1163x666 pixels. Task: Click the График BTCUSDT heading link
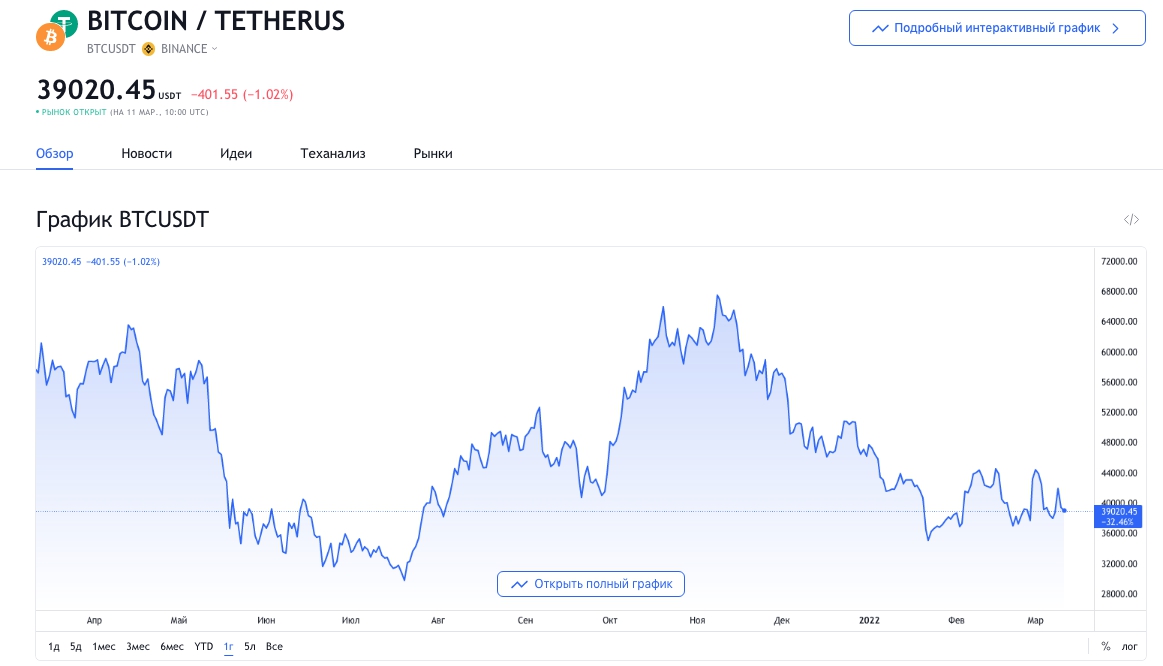point(122,220)
